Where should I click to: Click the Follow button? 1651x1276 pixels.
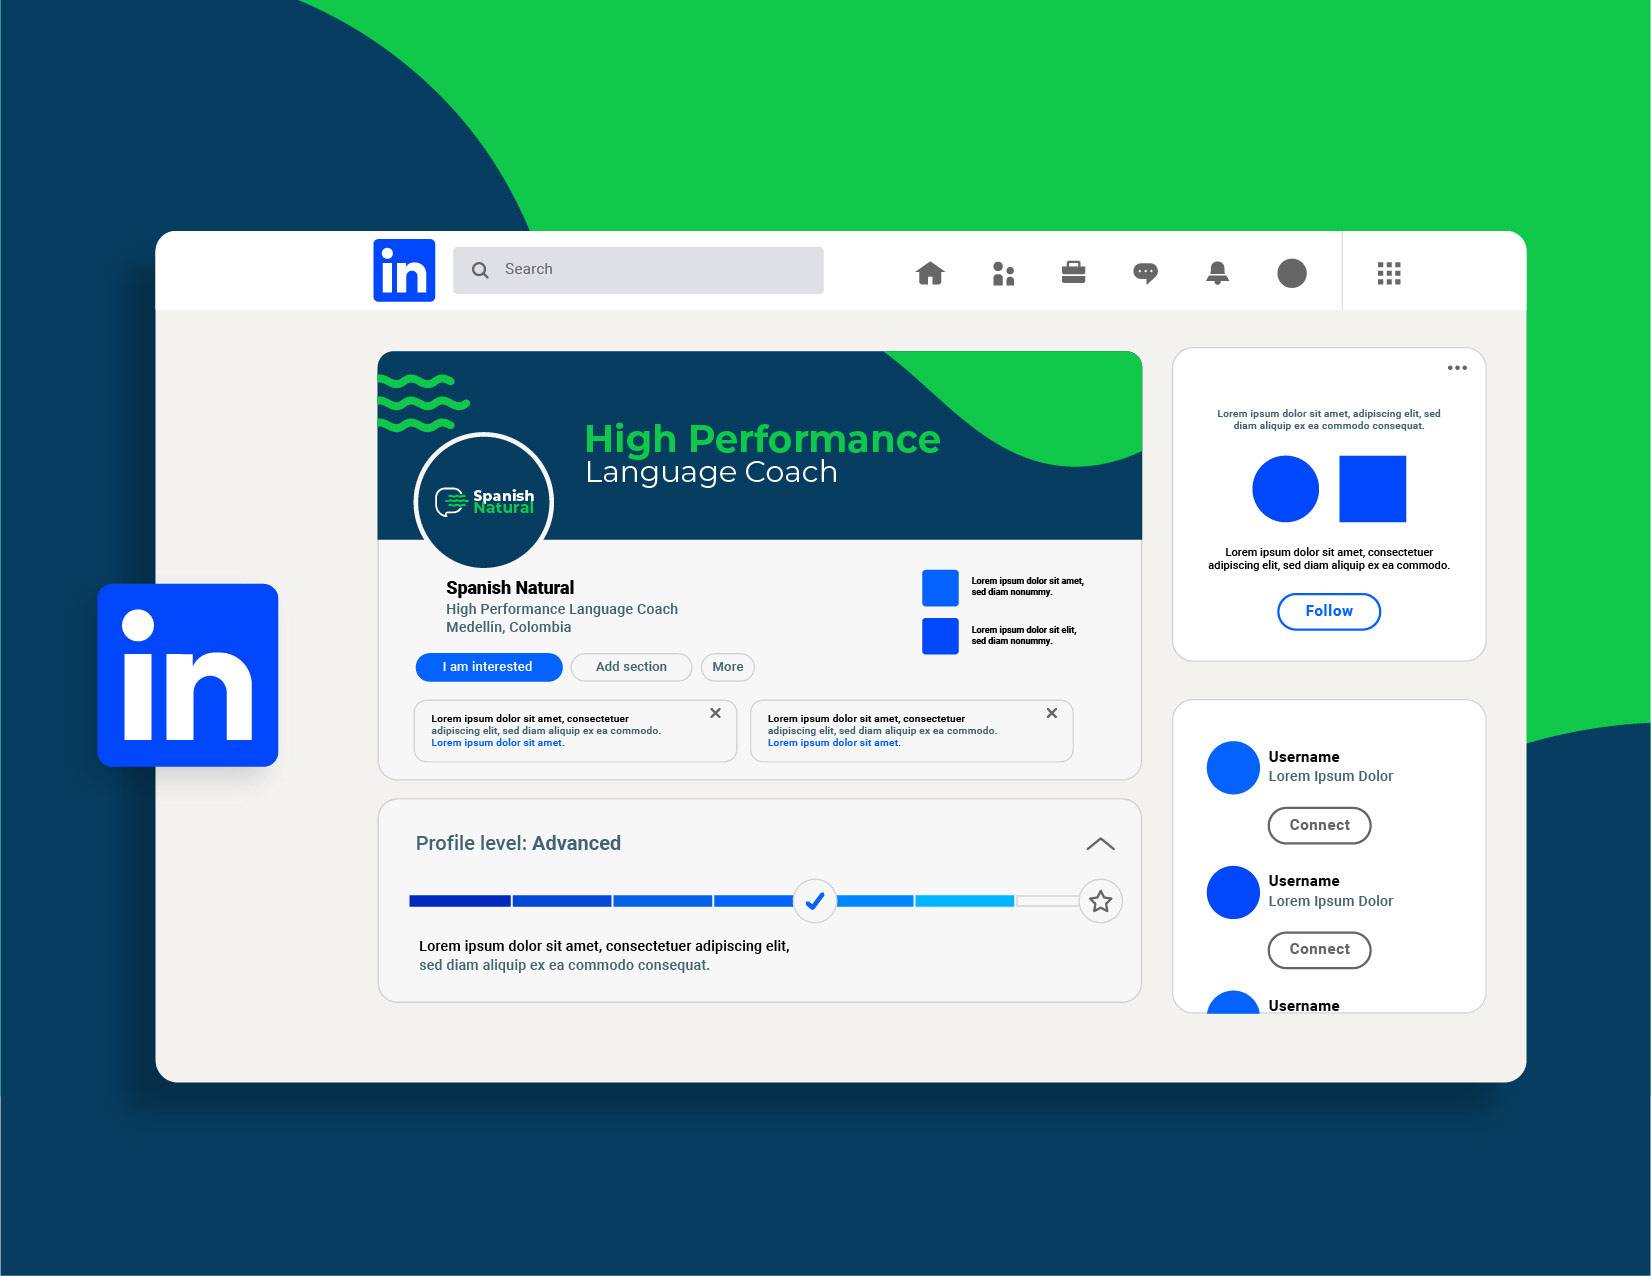coord(1329,611)
